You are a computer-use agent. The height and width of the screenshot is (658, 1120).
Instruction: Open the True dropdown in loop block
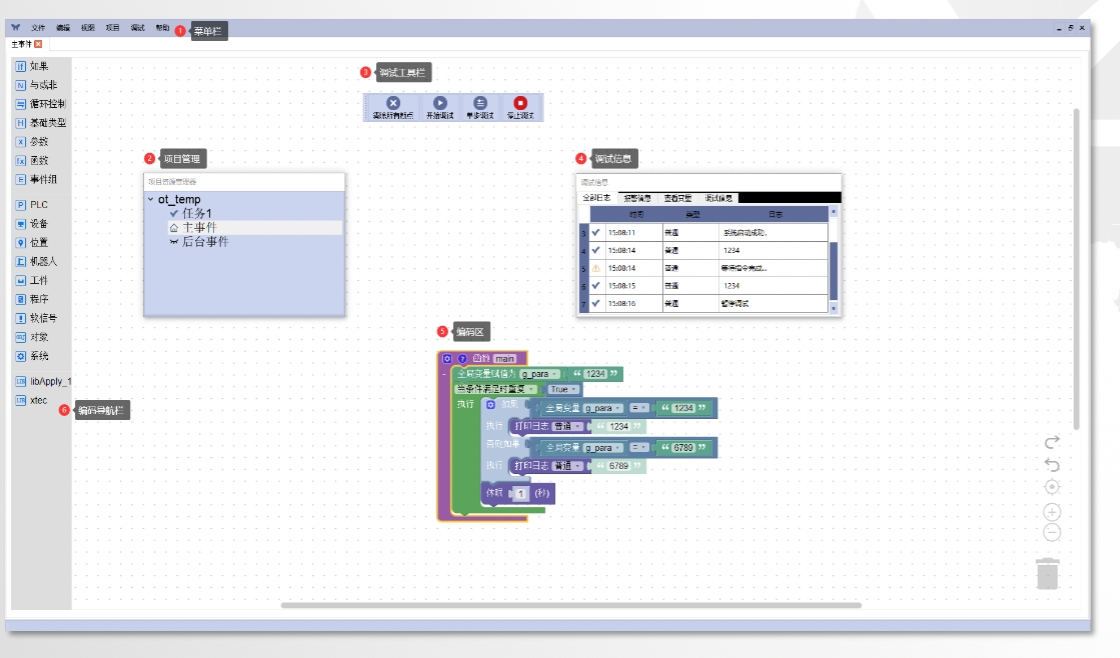[564, 389]
